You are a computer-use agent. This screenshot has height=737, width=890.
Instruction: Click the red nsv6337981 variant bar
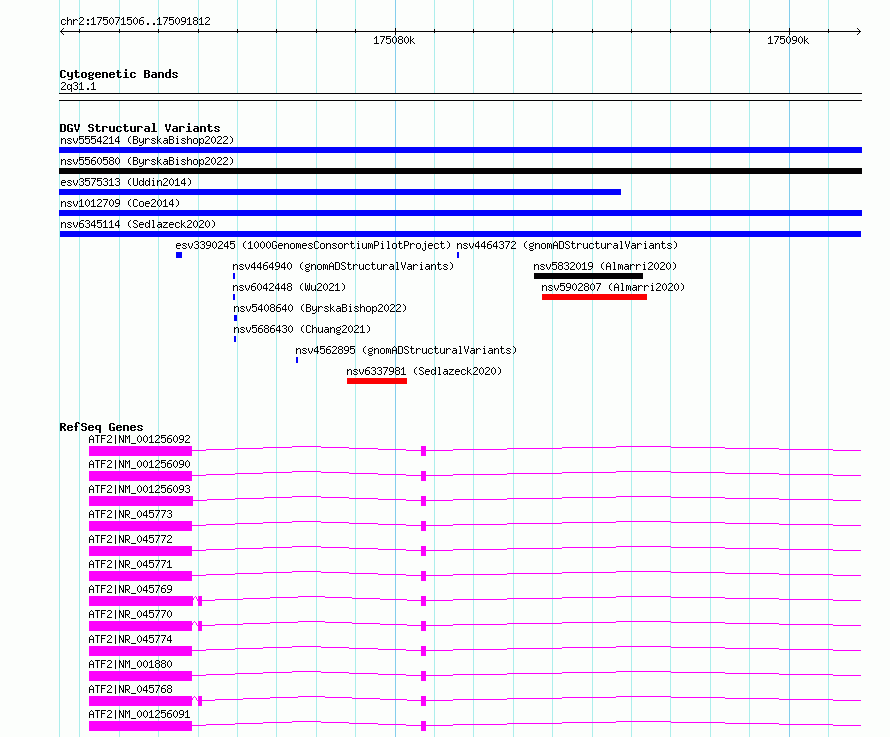(377, 381)
